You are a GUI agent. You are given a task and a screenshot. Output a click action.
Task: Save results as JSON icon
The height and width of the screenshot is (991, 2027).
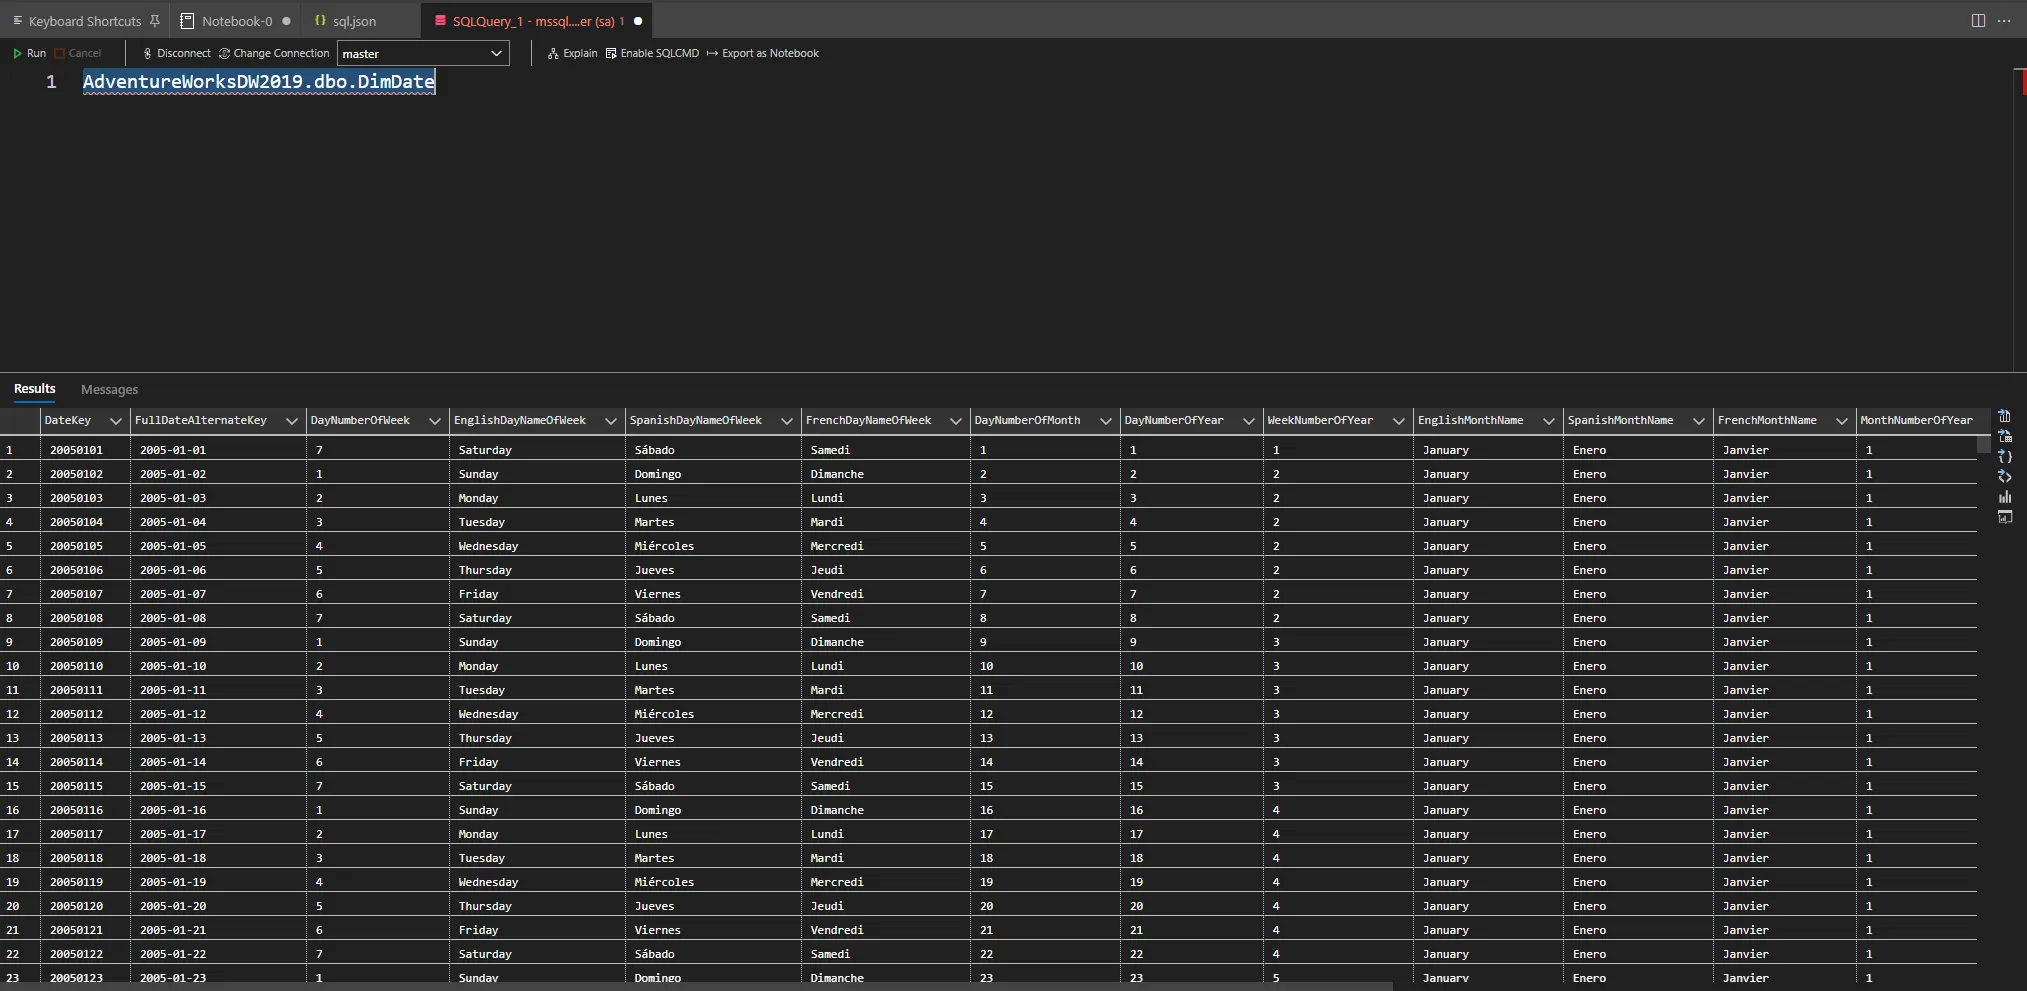[x=2004, y=456]
